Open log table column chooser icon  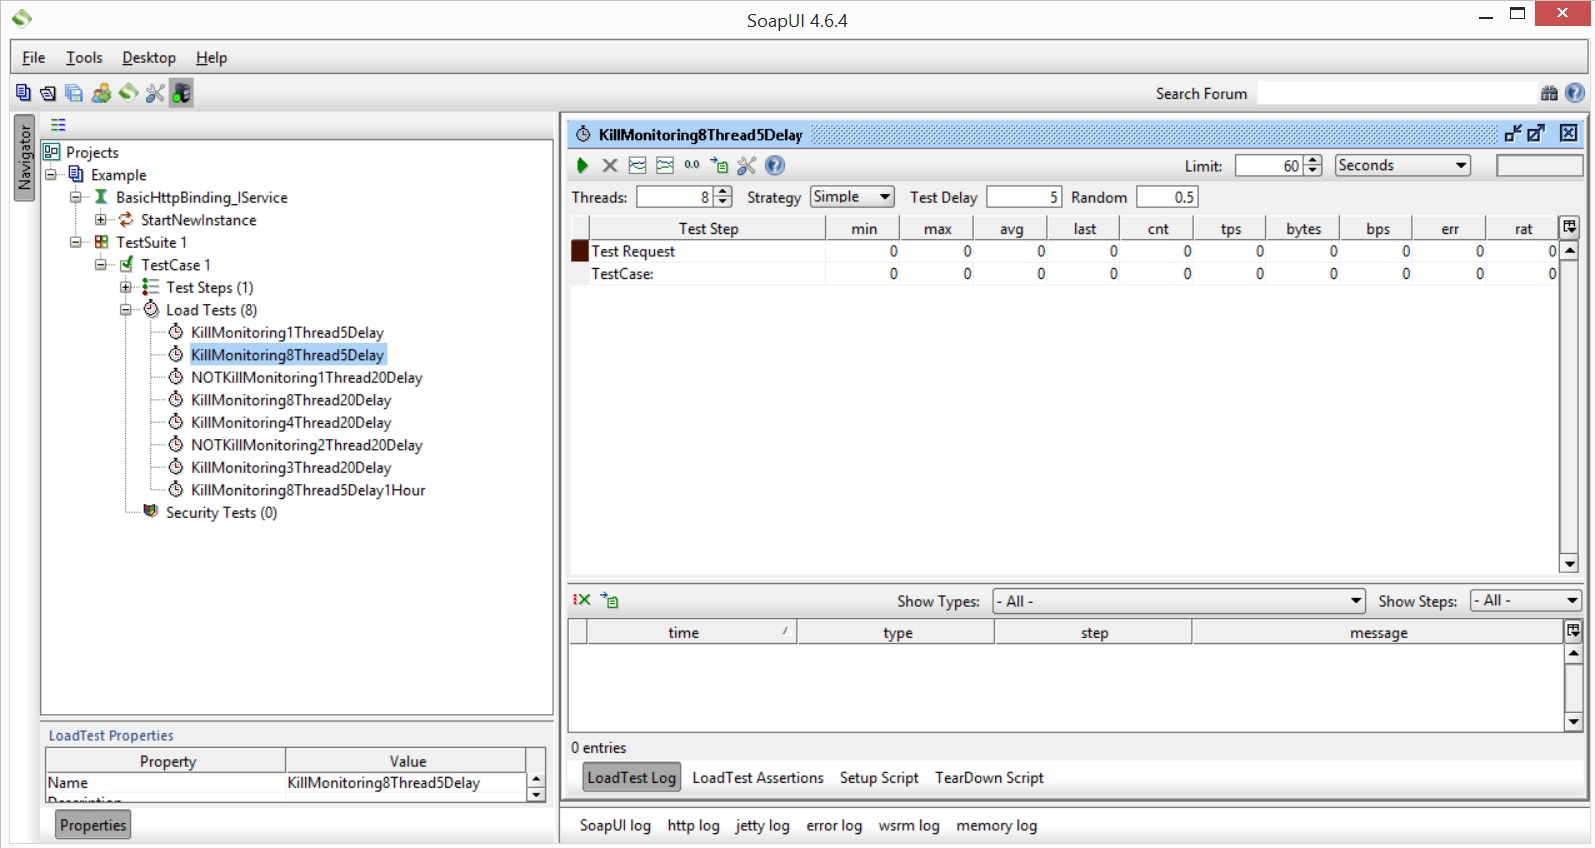tap(1573, 631)
